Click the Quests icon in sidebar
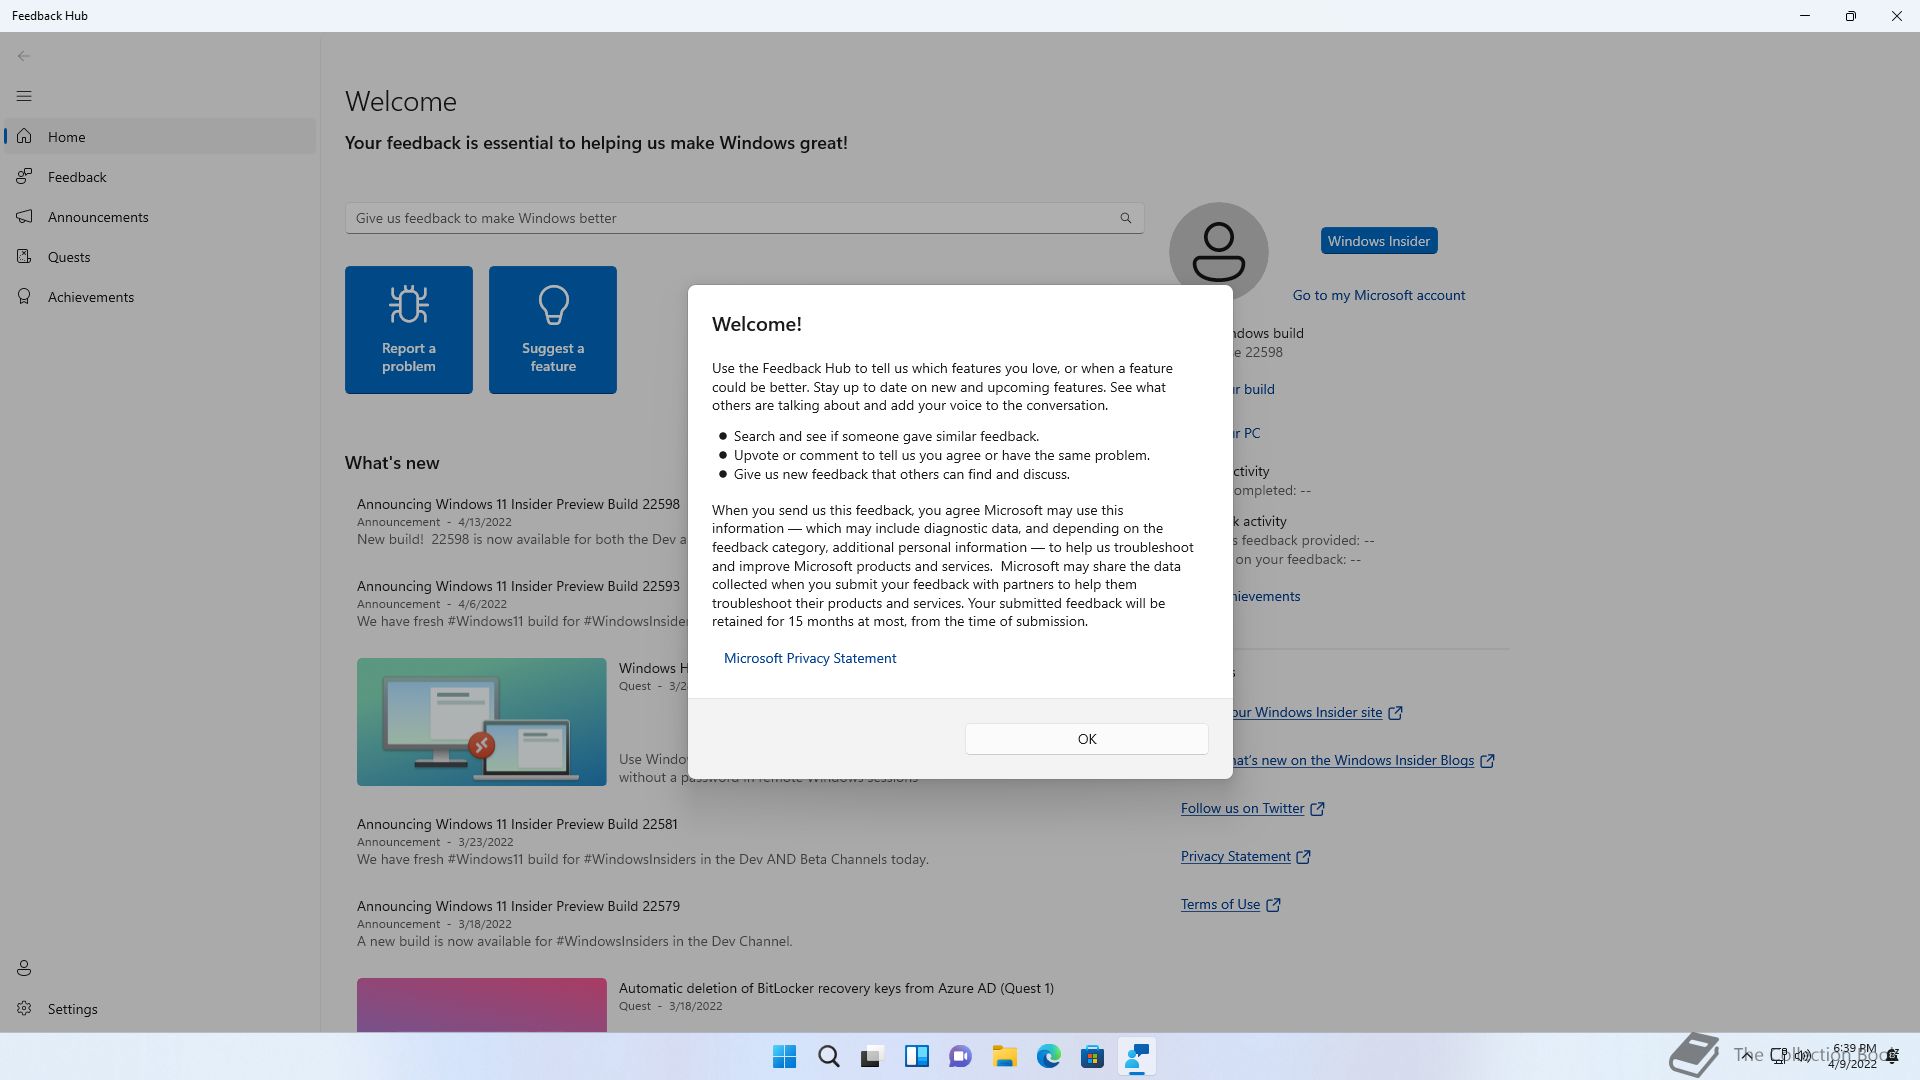 click(24, 256)
